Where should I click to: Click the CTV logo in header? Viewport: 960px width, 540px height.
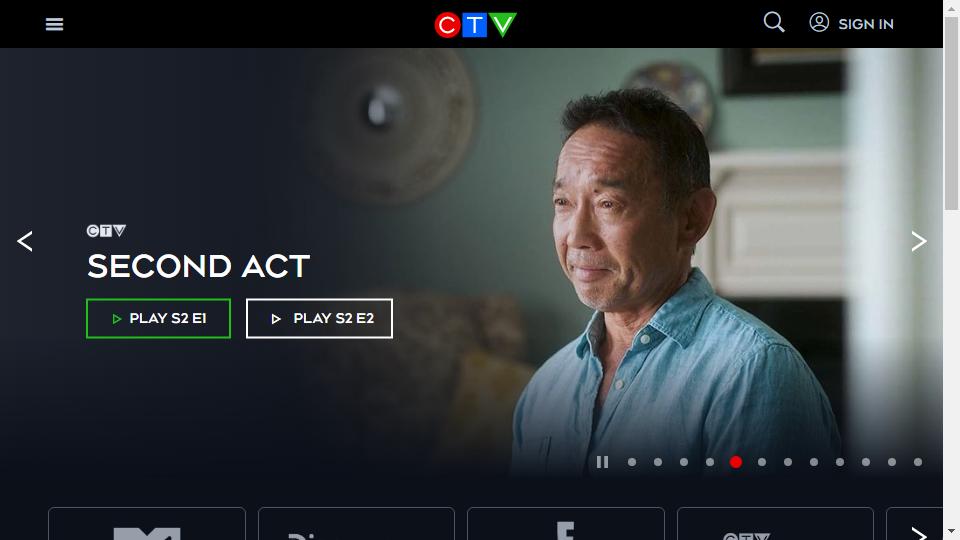(475, 25)
